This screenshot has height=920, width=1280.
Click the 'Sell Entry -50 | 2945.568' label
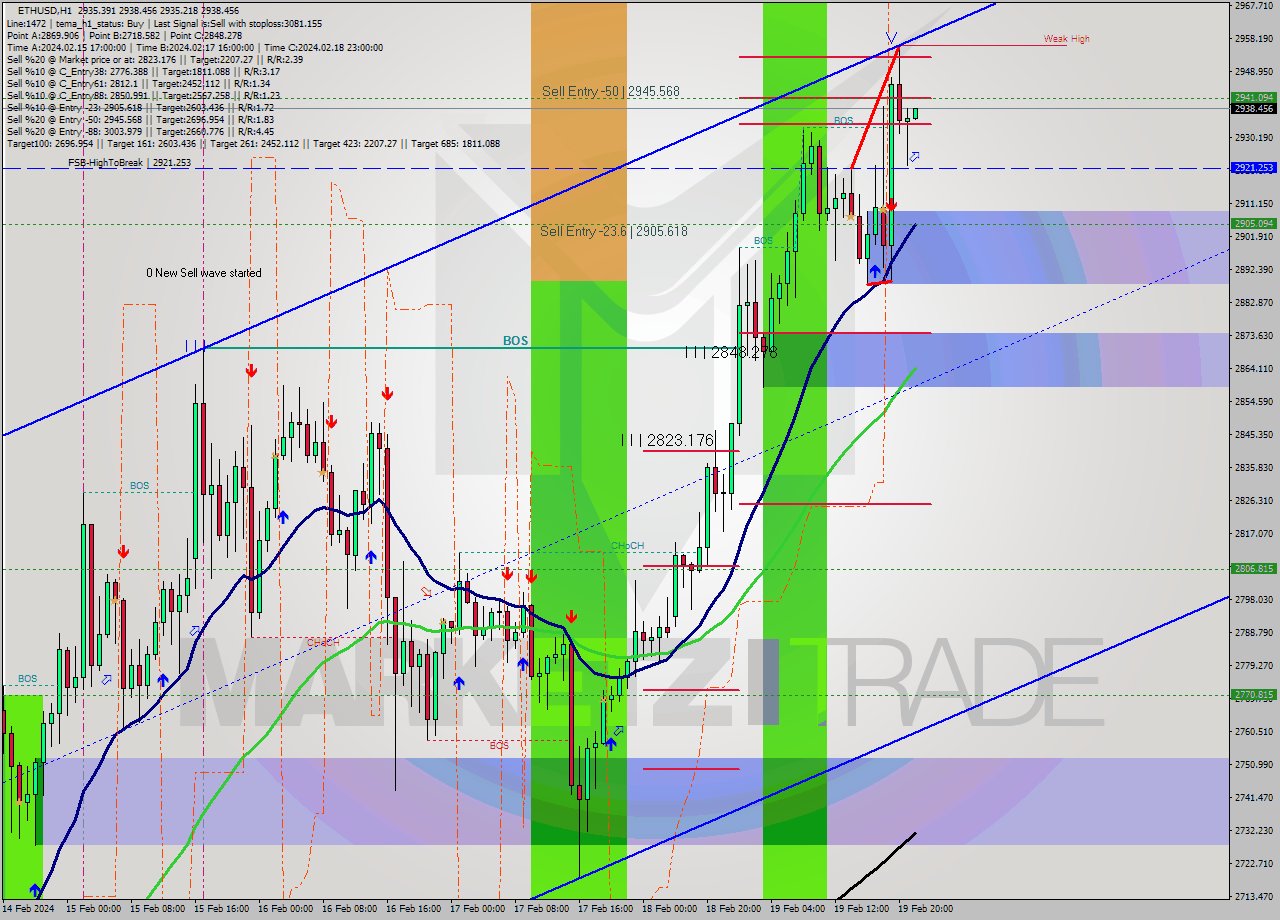611,91
